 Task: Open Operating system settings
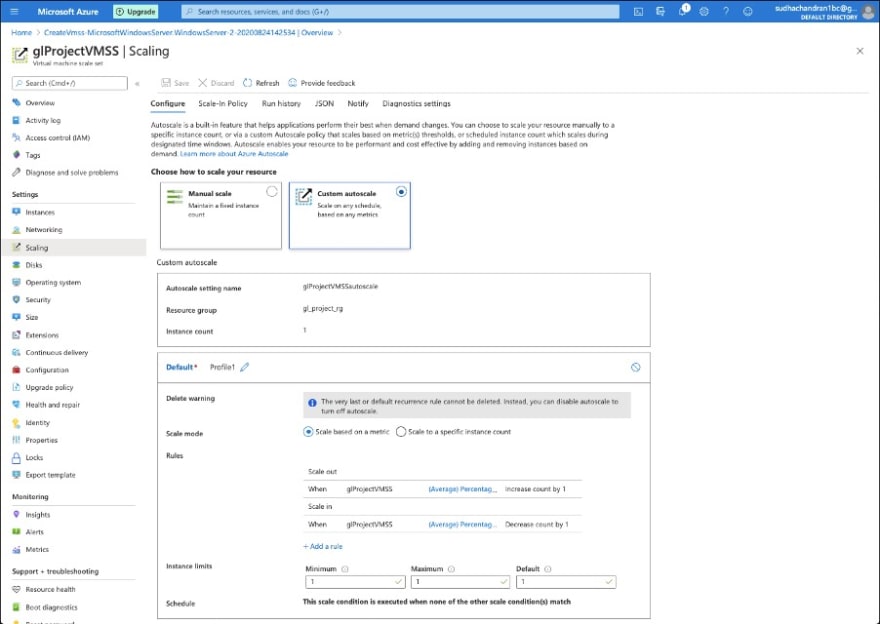(x=53, y=282)
